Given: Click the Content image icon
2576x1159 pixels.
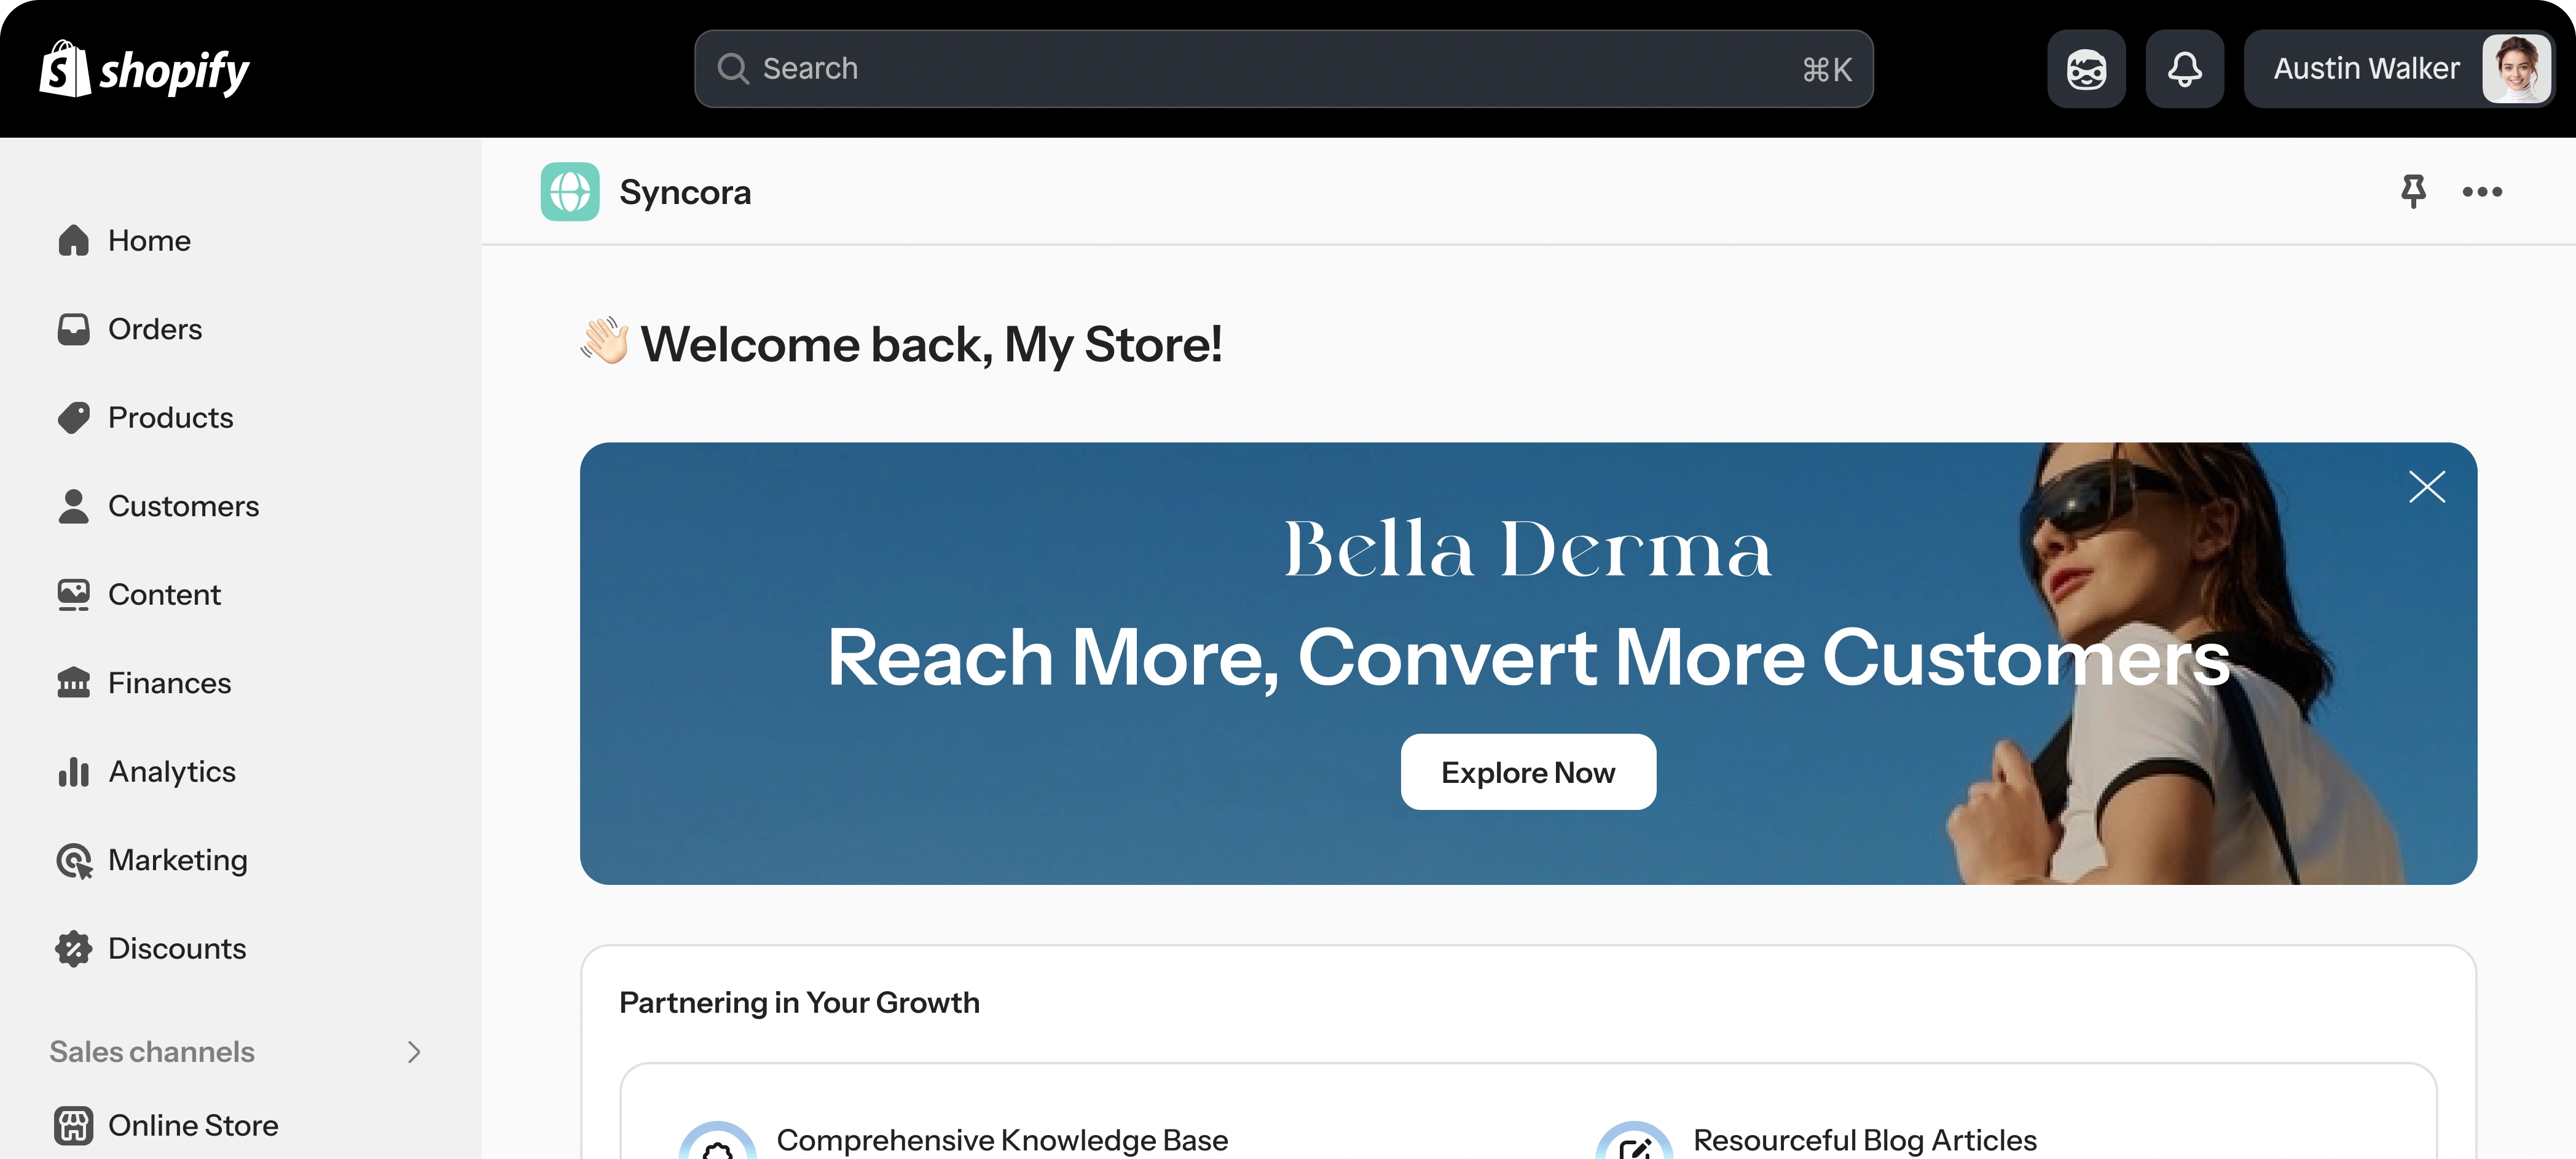Looking at the screenshot, I should pyautogui.click(x=73, y=595).
